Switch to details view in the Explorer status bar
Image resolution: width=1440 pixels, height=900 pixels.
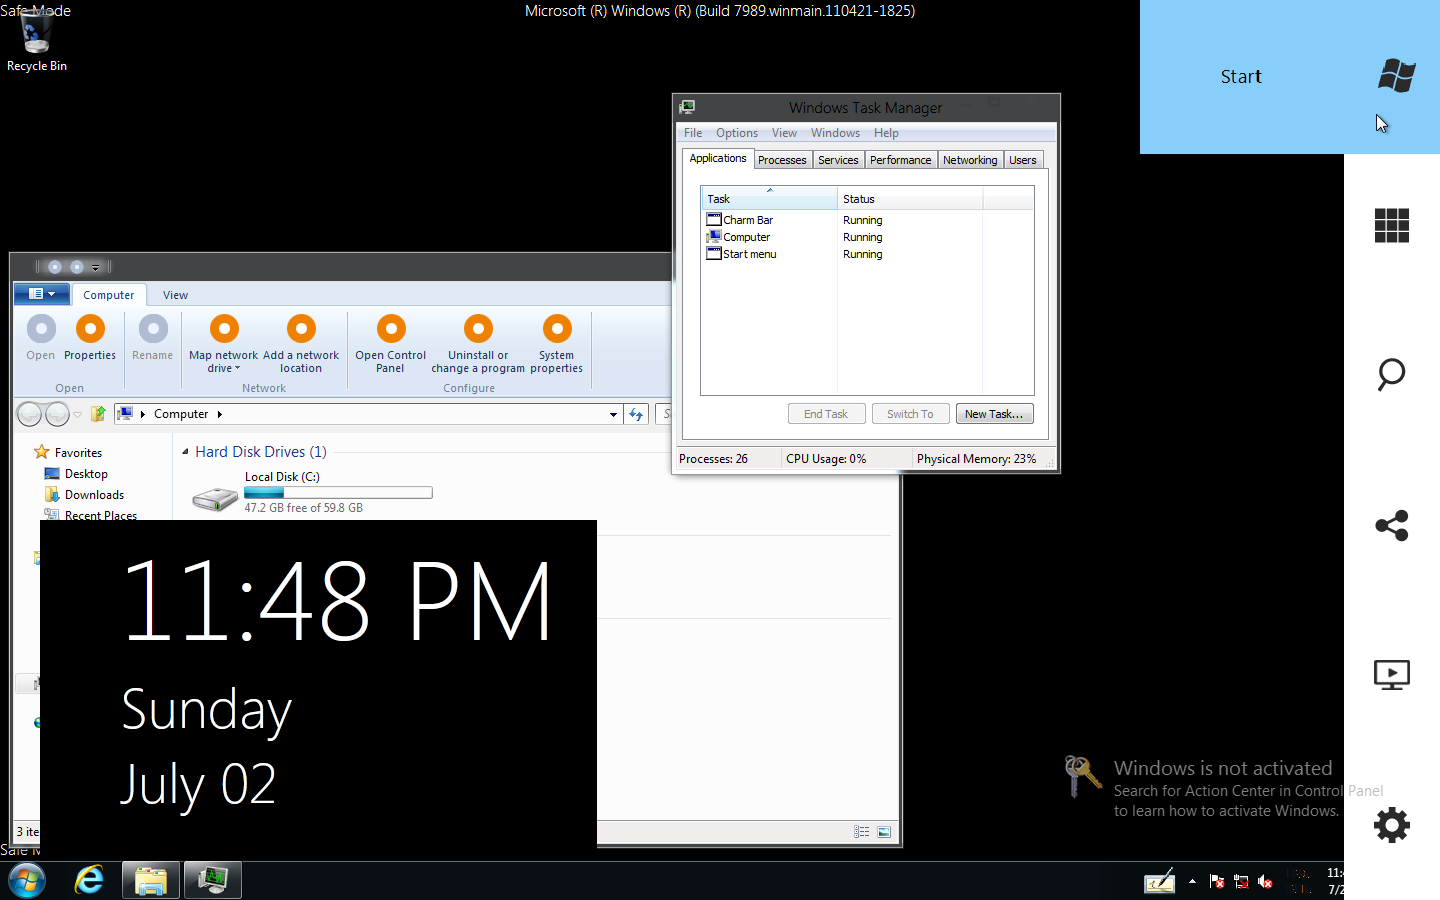(x=861, y=832)
